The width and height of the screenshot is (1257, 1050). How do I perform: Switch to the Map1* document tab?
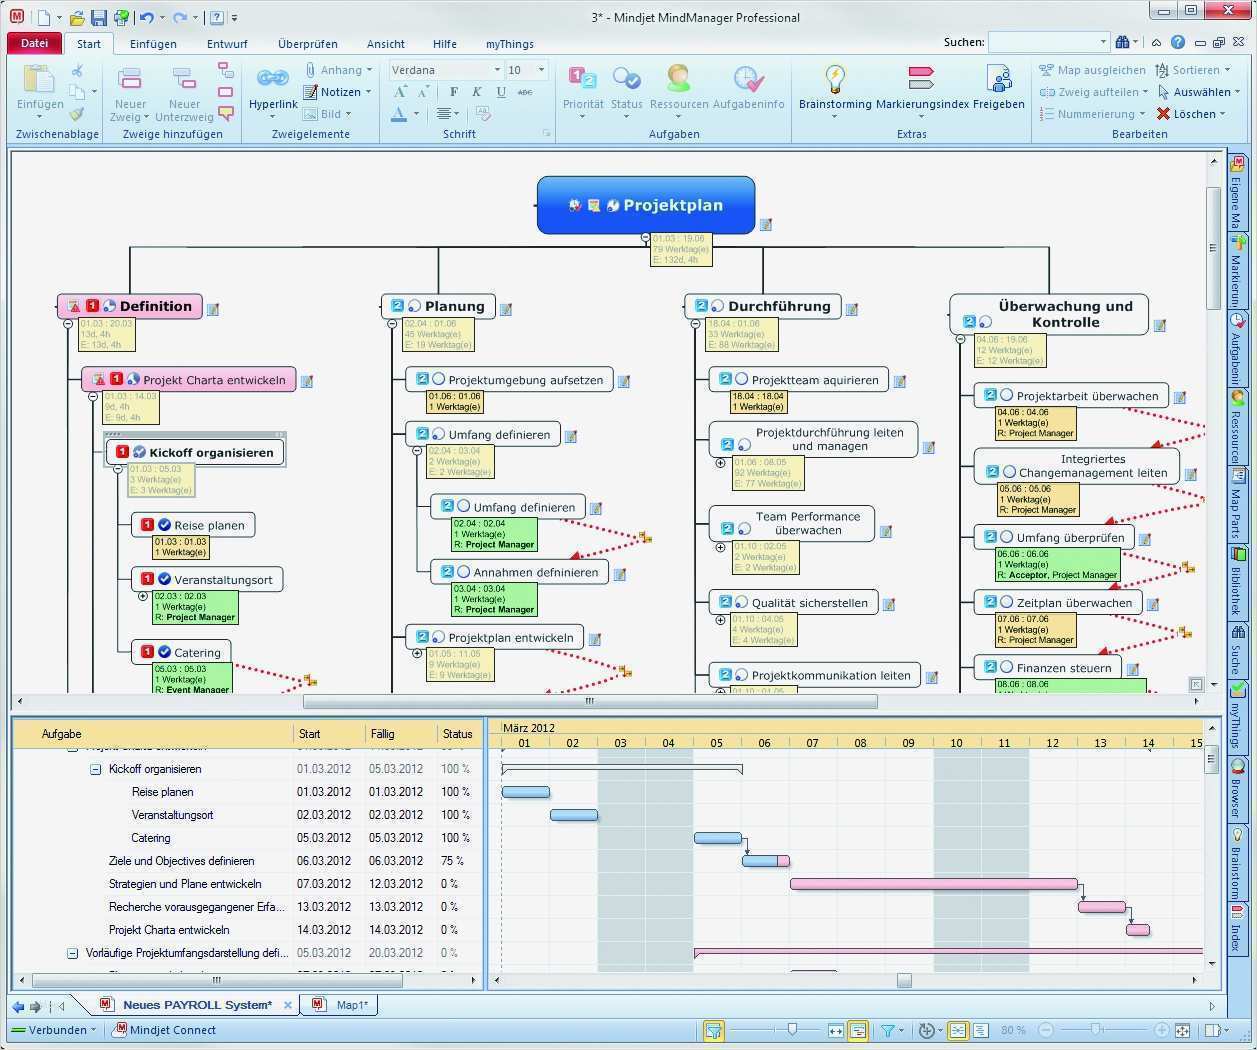coord(341,1005)
